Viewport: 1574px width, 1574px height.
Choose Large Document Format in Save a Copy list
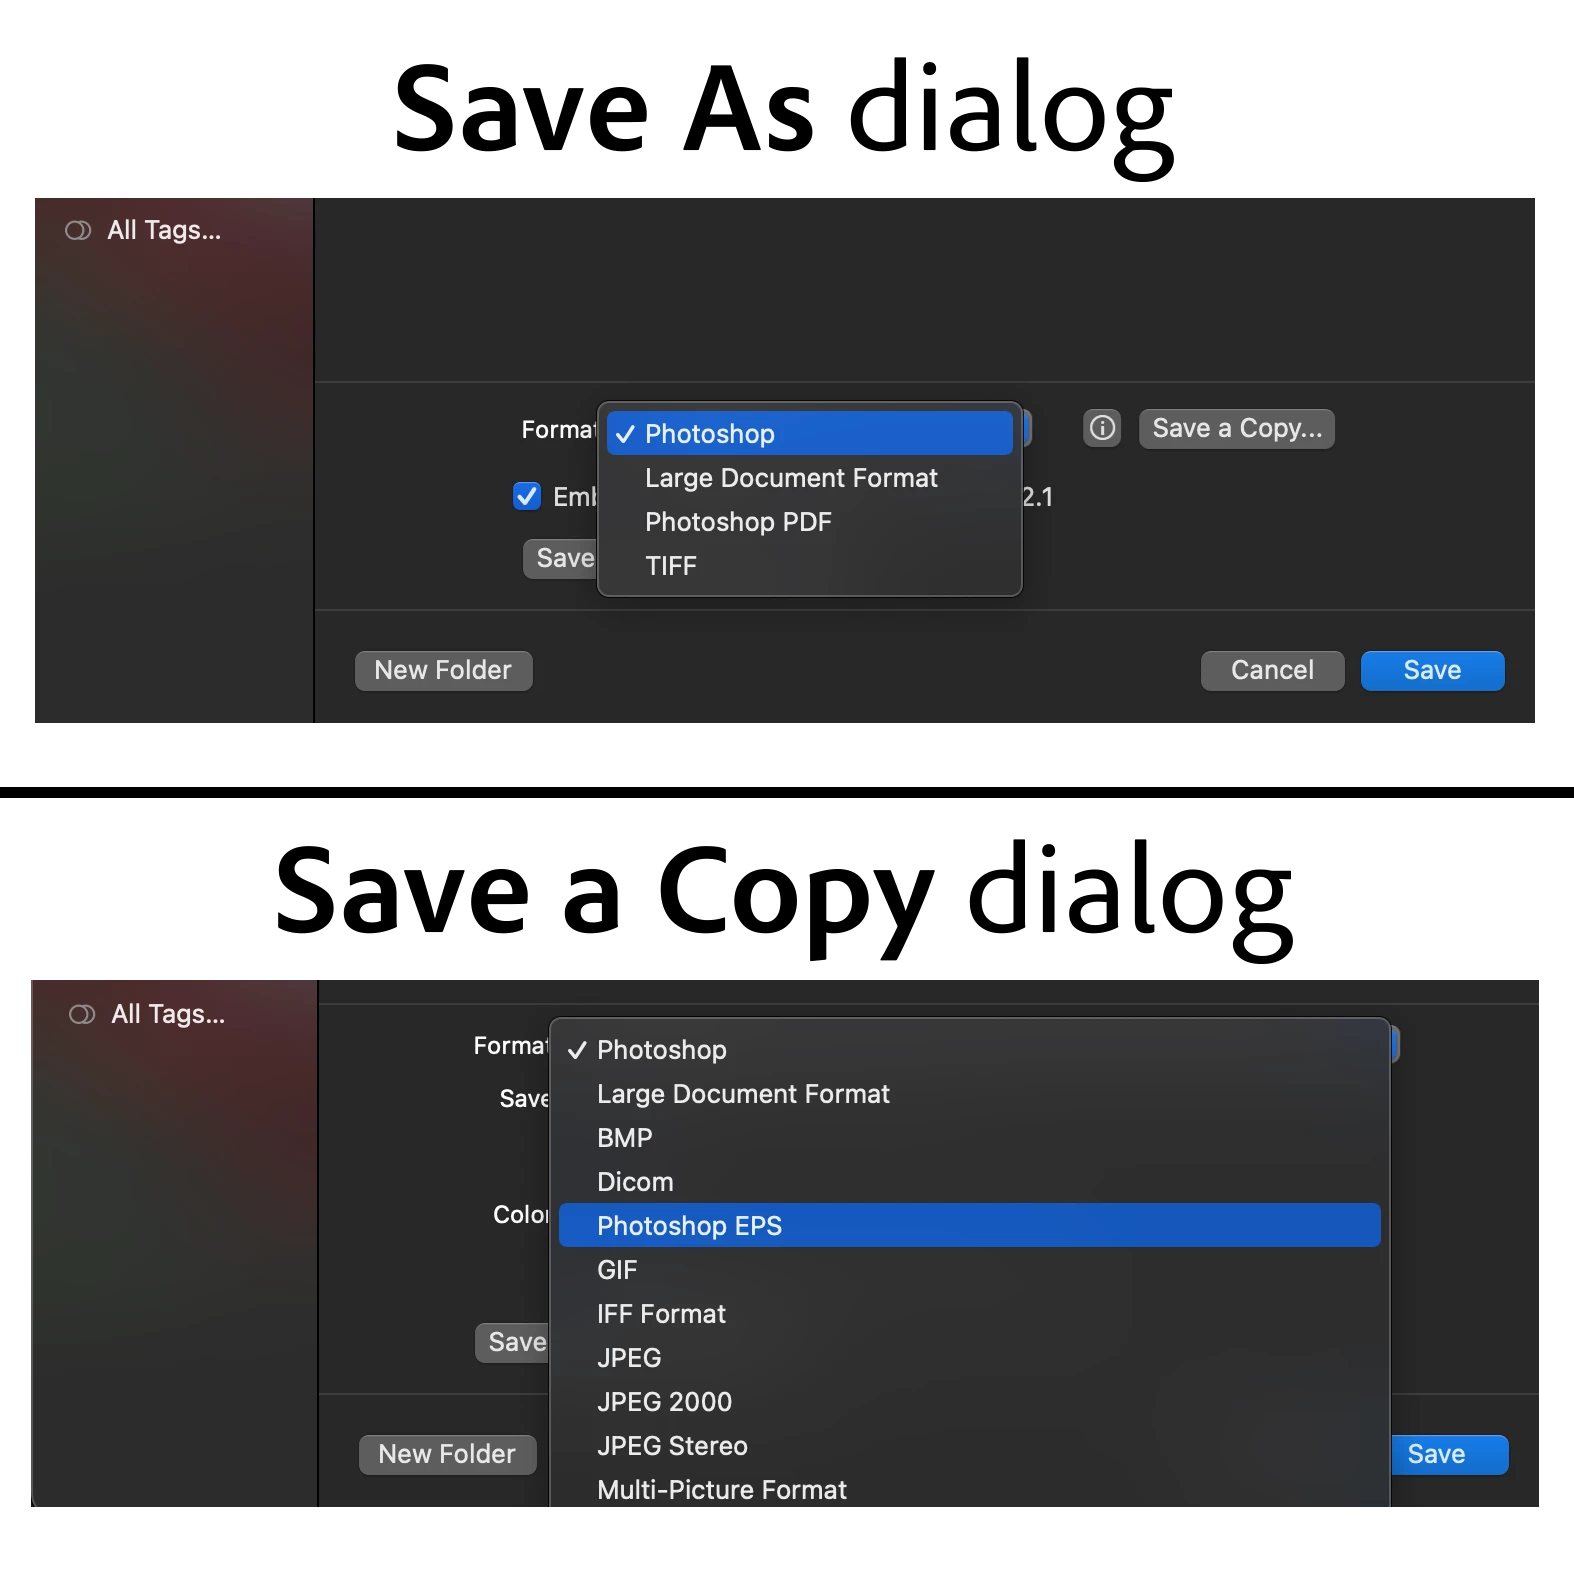click(970, 1094)
